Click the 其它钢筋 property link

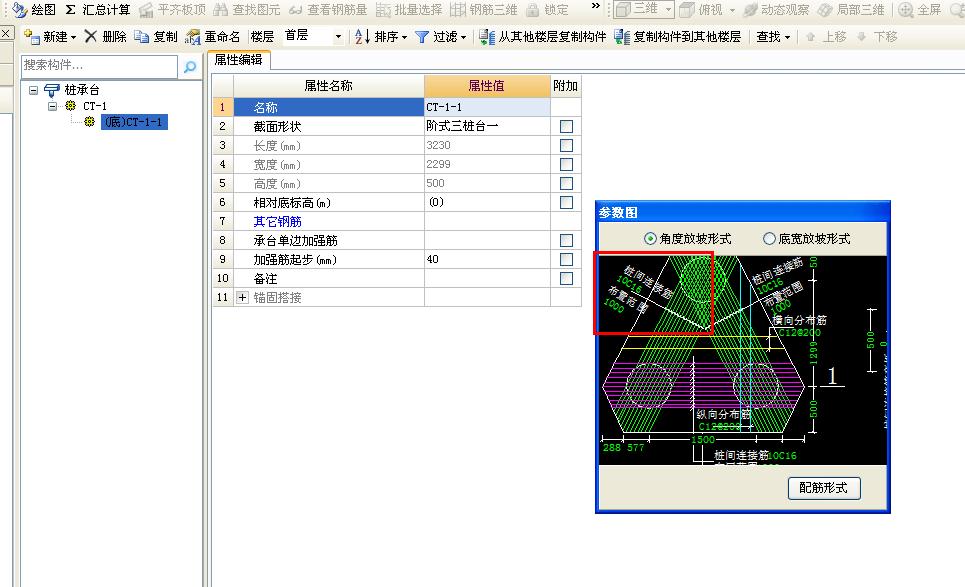(x=278, y=222)
